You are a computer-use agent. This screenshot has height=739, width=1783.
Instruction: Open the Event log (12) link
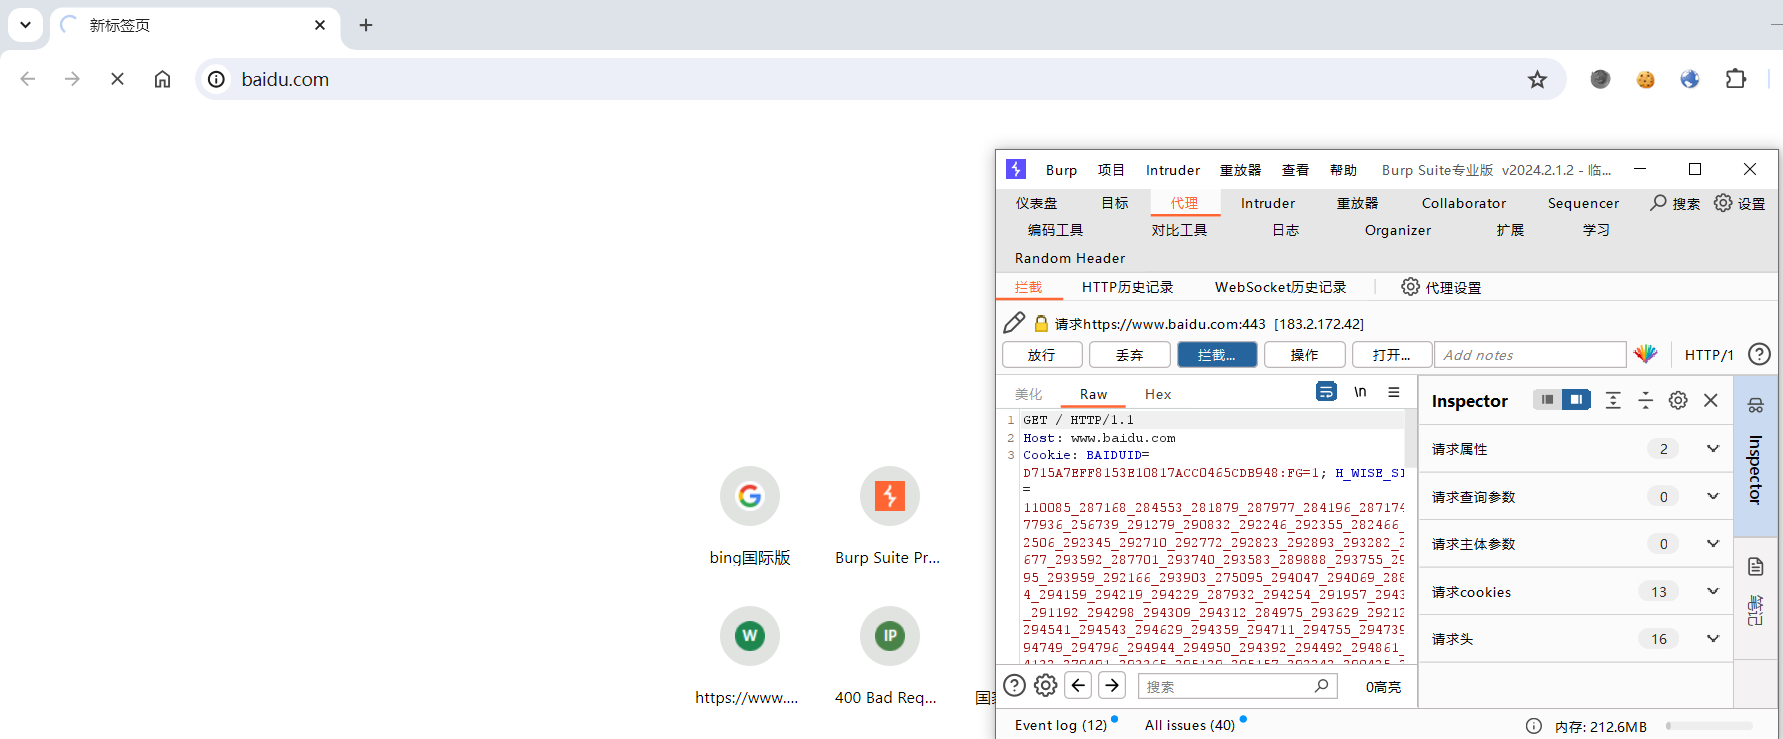[x=1061, y=725]
